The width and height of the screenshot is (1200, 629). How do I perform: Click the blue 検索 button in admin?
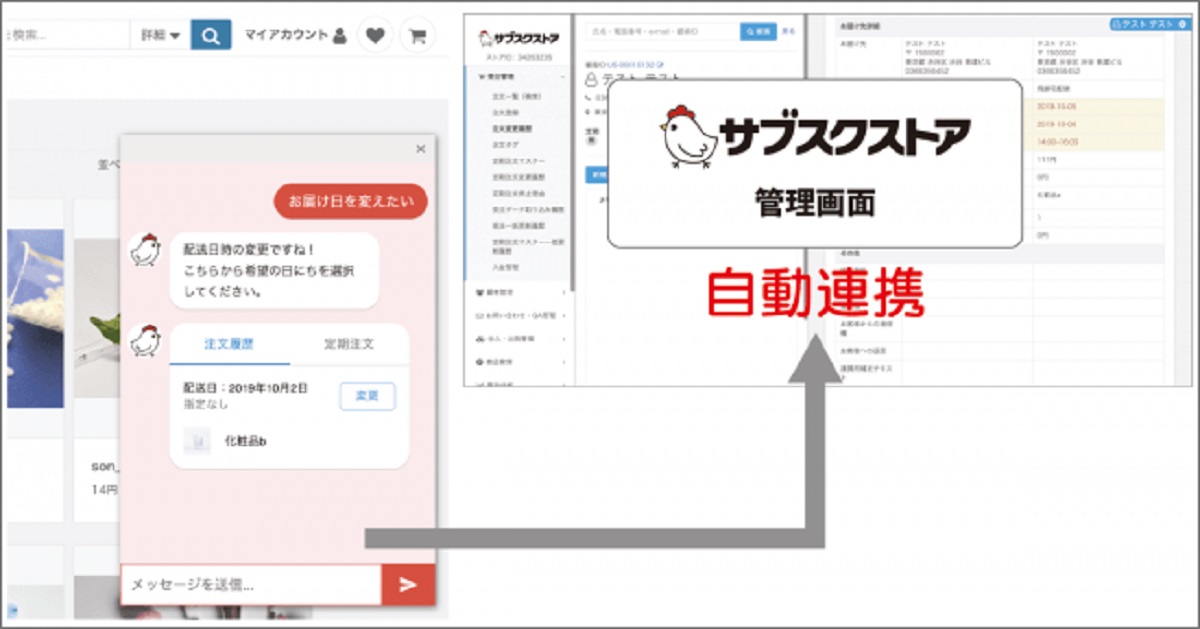click(758, 32)
